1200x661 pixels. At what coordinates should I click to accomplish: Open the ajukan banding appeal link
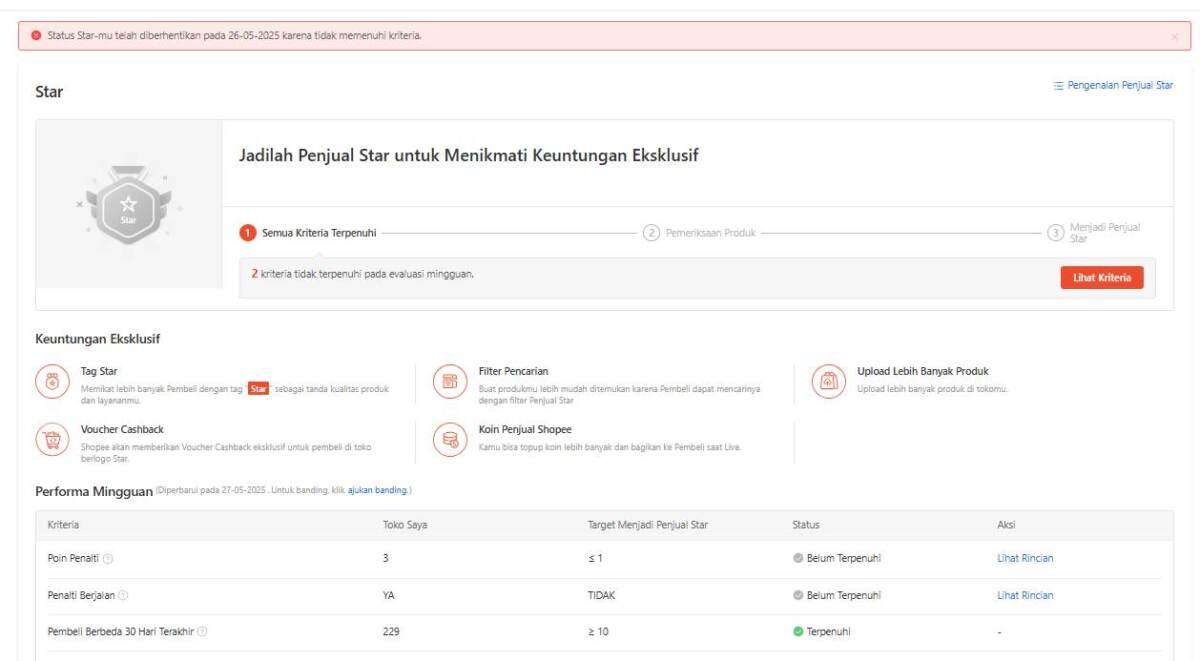click(x=378, y=490)
